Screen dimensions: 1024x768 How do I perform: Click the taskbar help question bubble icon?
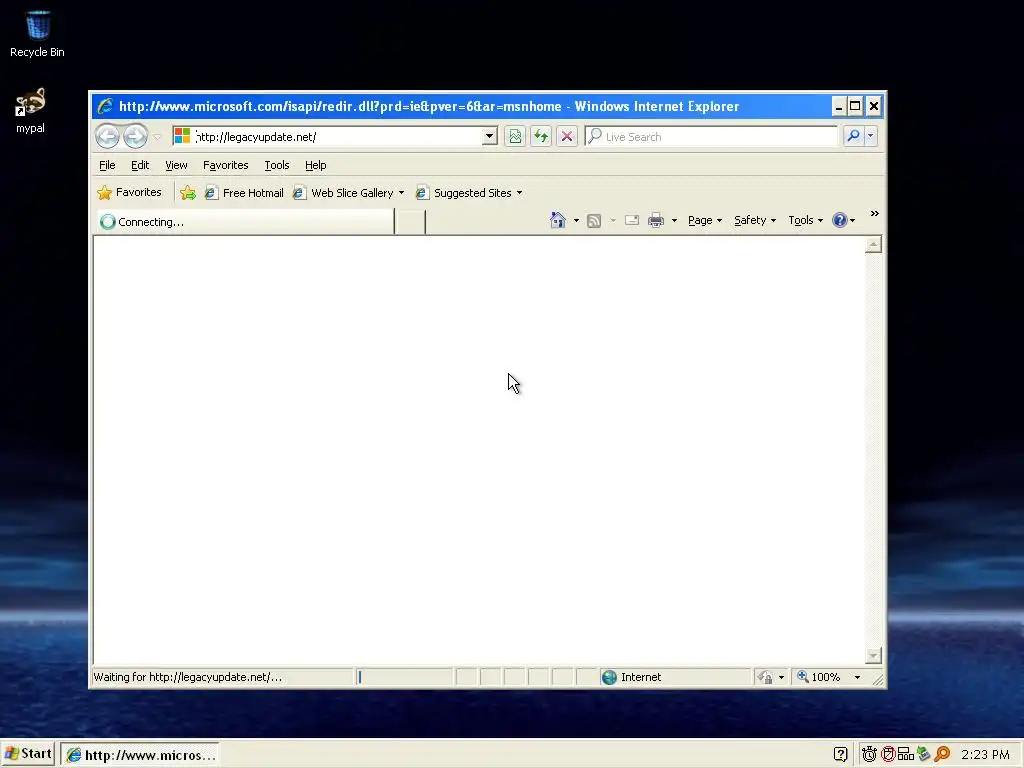840,754
